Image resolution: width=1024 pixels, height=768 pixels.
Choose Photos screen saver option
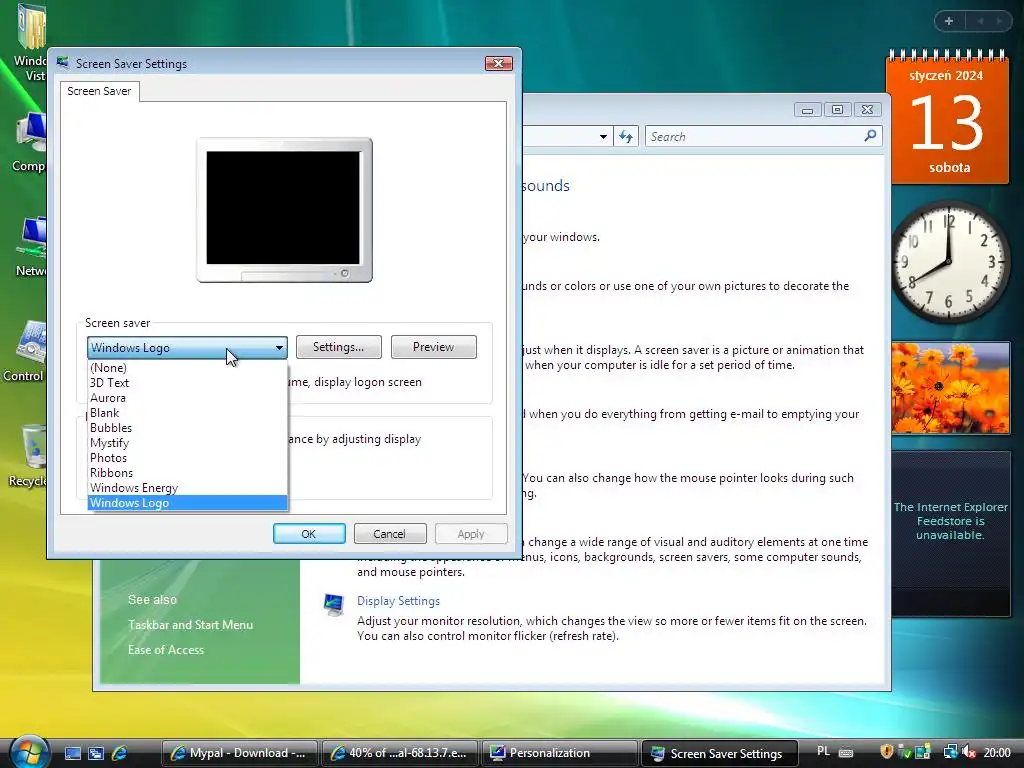(187, 458)
